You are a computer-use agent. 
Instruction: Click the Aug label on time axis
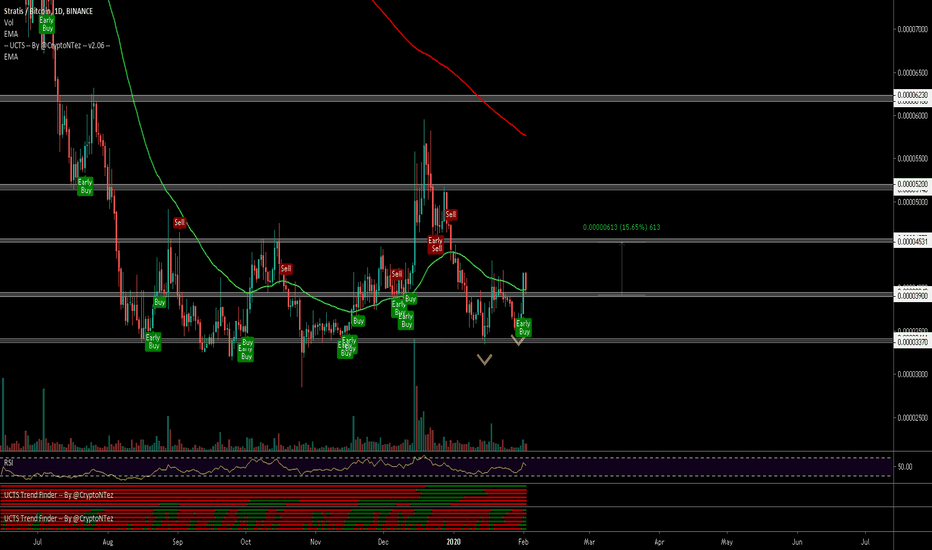108,542
